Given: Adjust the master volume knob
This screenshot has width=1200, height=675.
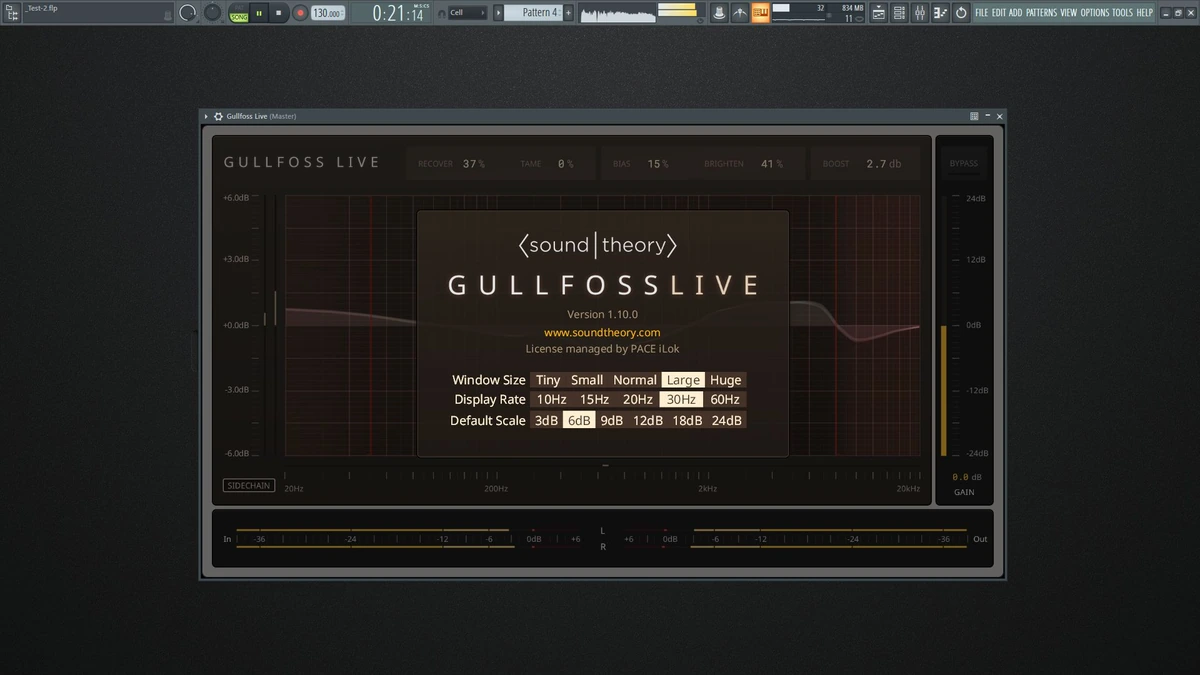Looking at the screenshot, I should click(188, 13).
